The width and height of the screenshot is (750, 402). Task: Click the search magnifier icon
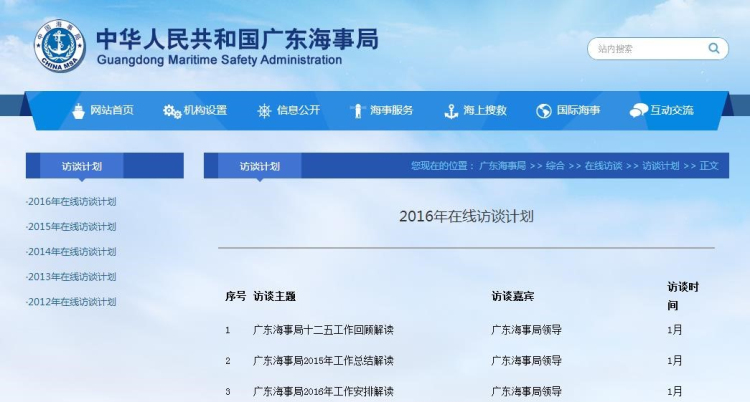click(x=714, y=47)
